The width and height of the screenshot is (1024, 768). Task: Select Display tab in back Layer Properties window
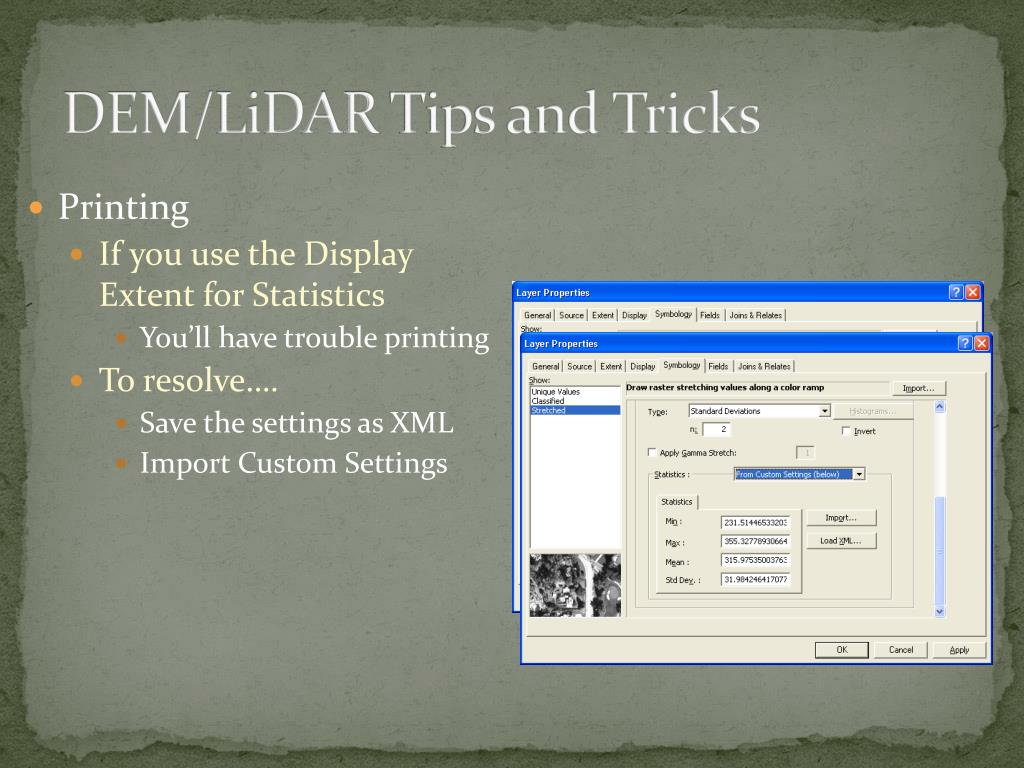[x=634, y=315]
